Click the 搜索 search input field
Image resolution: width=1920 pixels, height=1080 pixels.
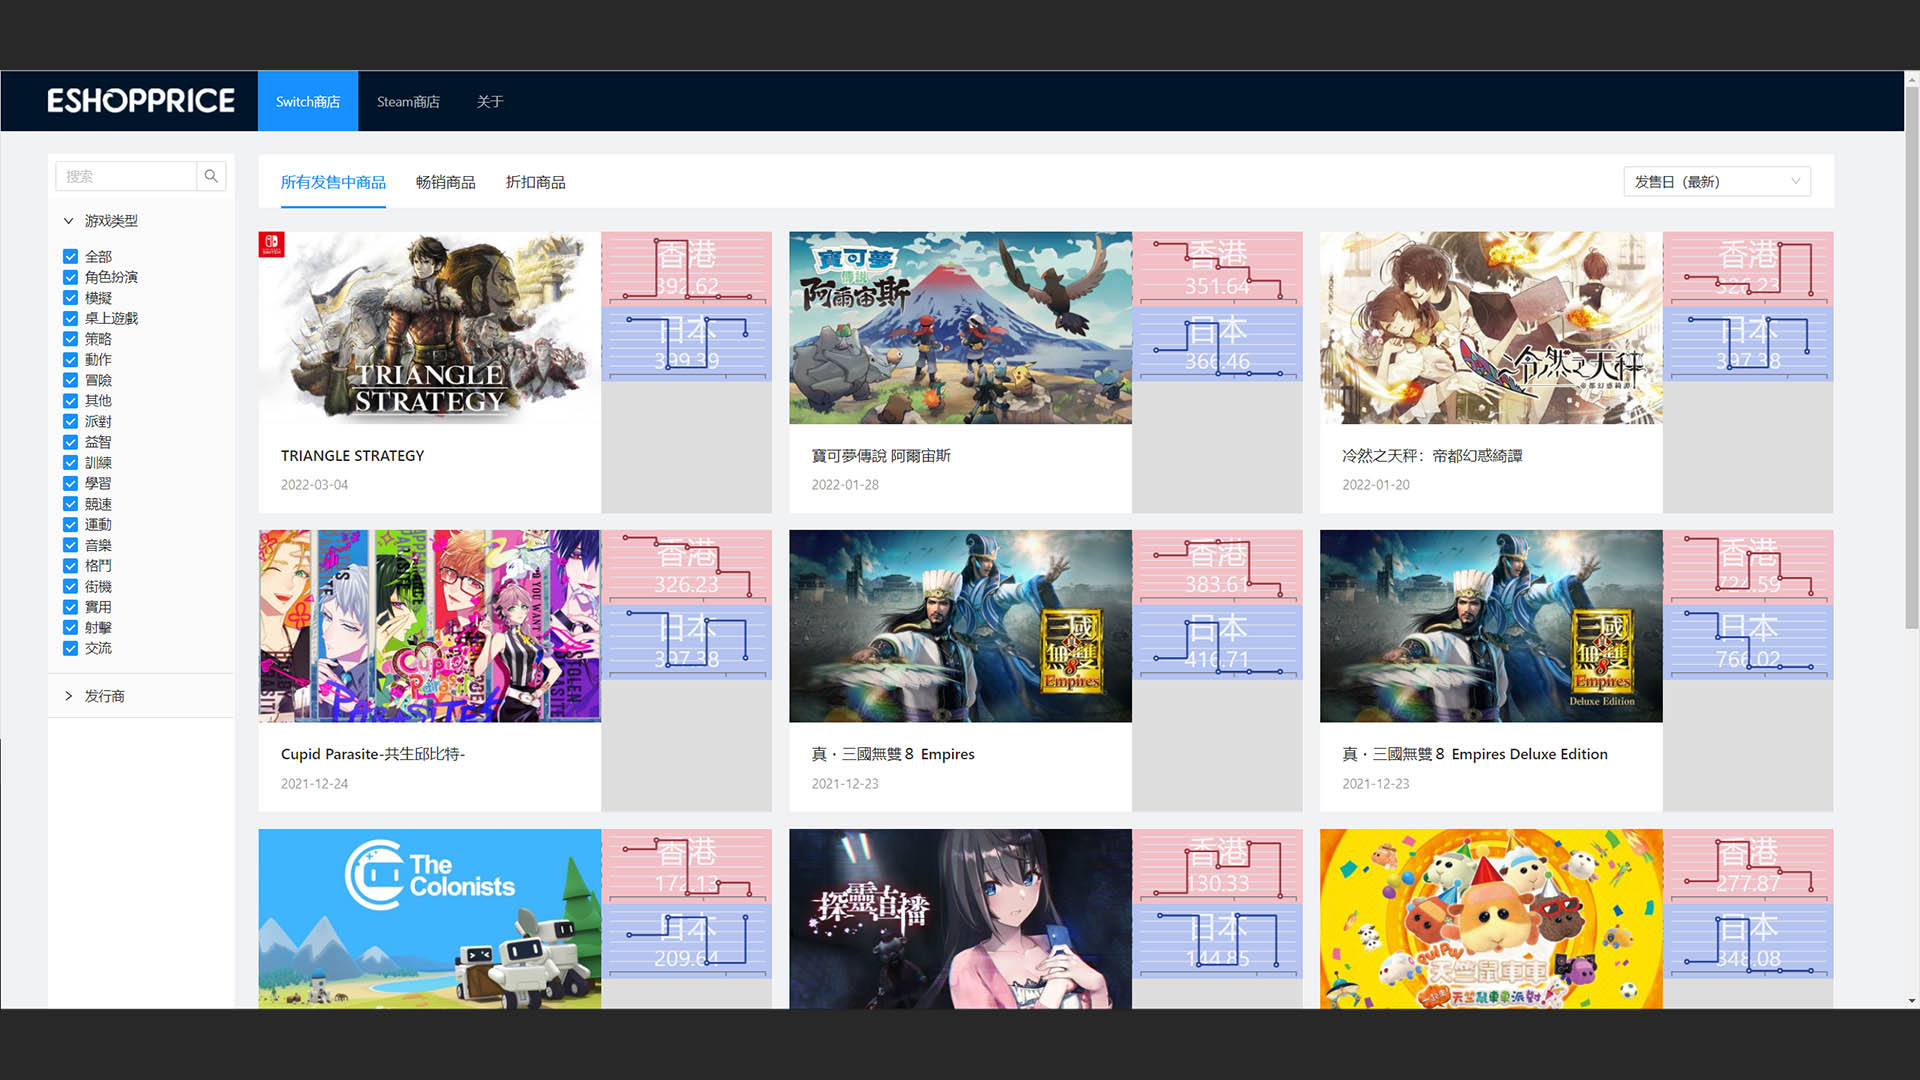[x=126, y=176]
